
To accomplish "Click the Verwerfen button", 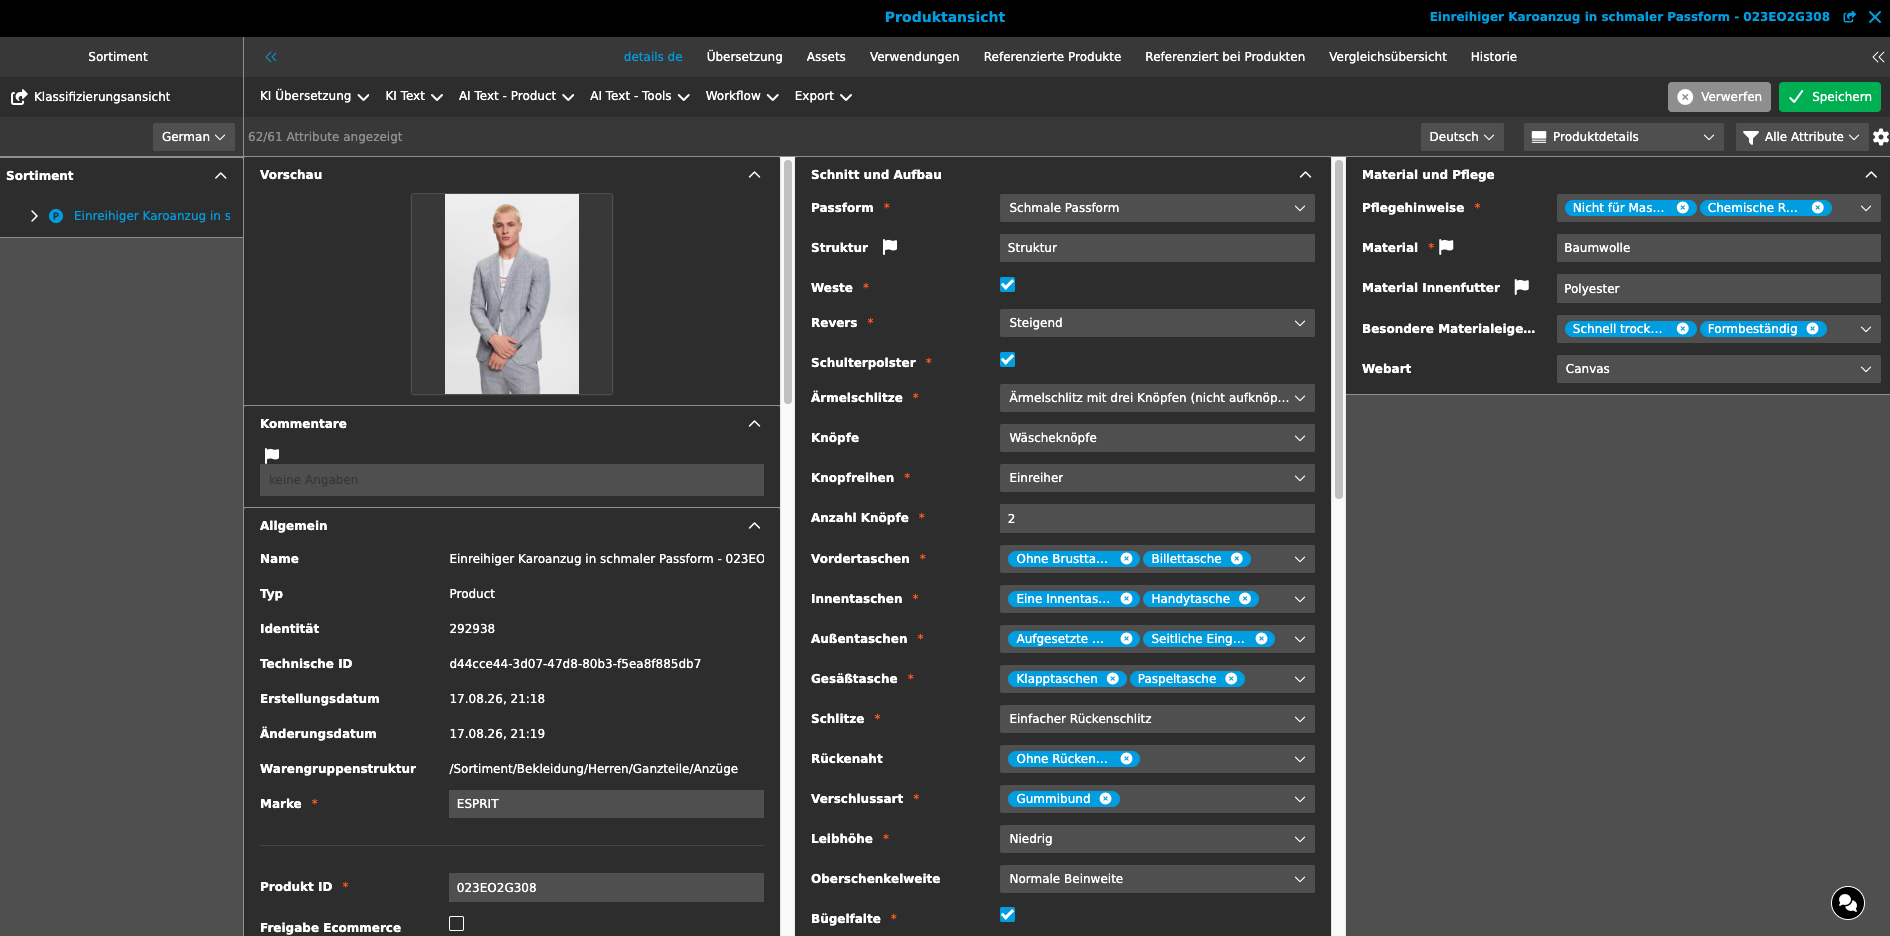I will (1719, 97).
